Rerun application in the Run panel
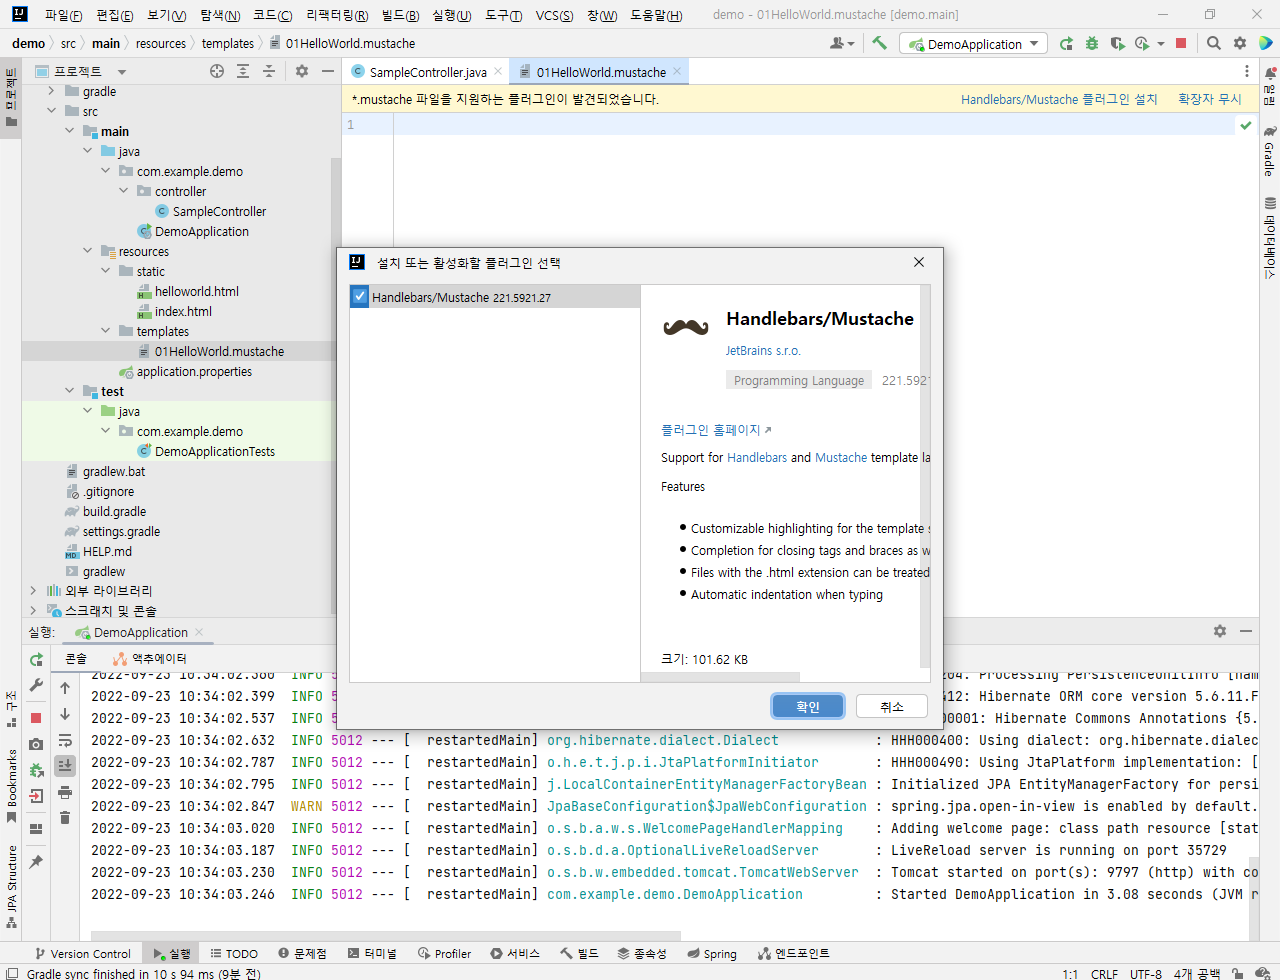The image size is (1280, 980). 36,659
